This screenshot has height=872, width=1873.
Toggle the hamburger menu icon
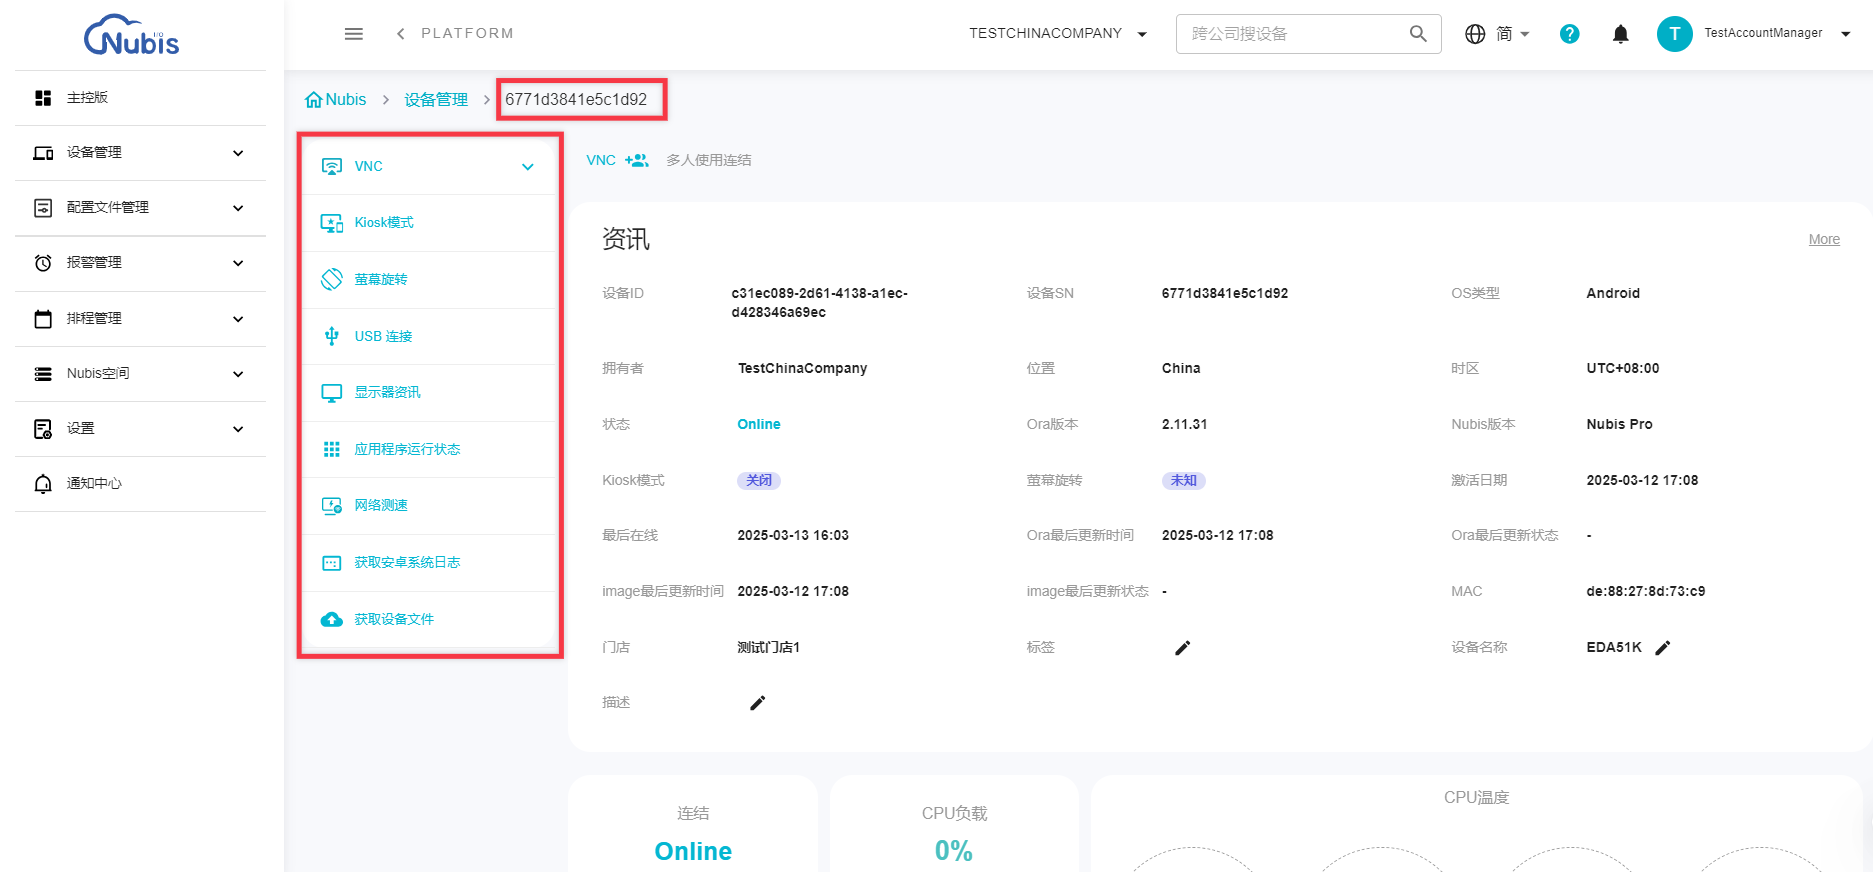pyautogui.click(x=354, y=34)
